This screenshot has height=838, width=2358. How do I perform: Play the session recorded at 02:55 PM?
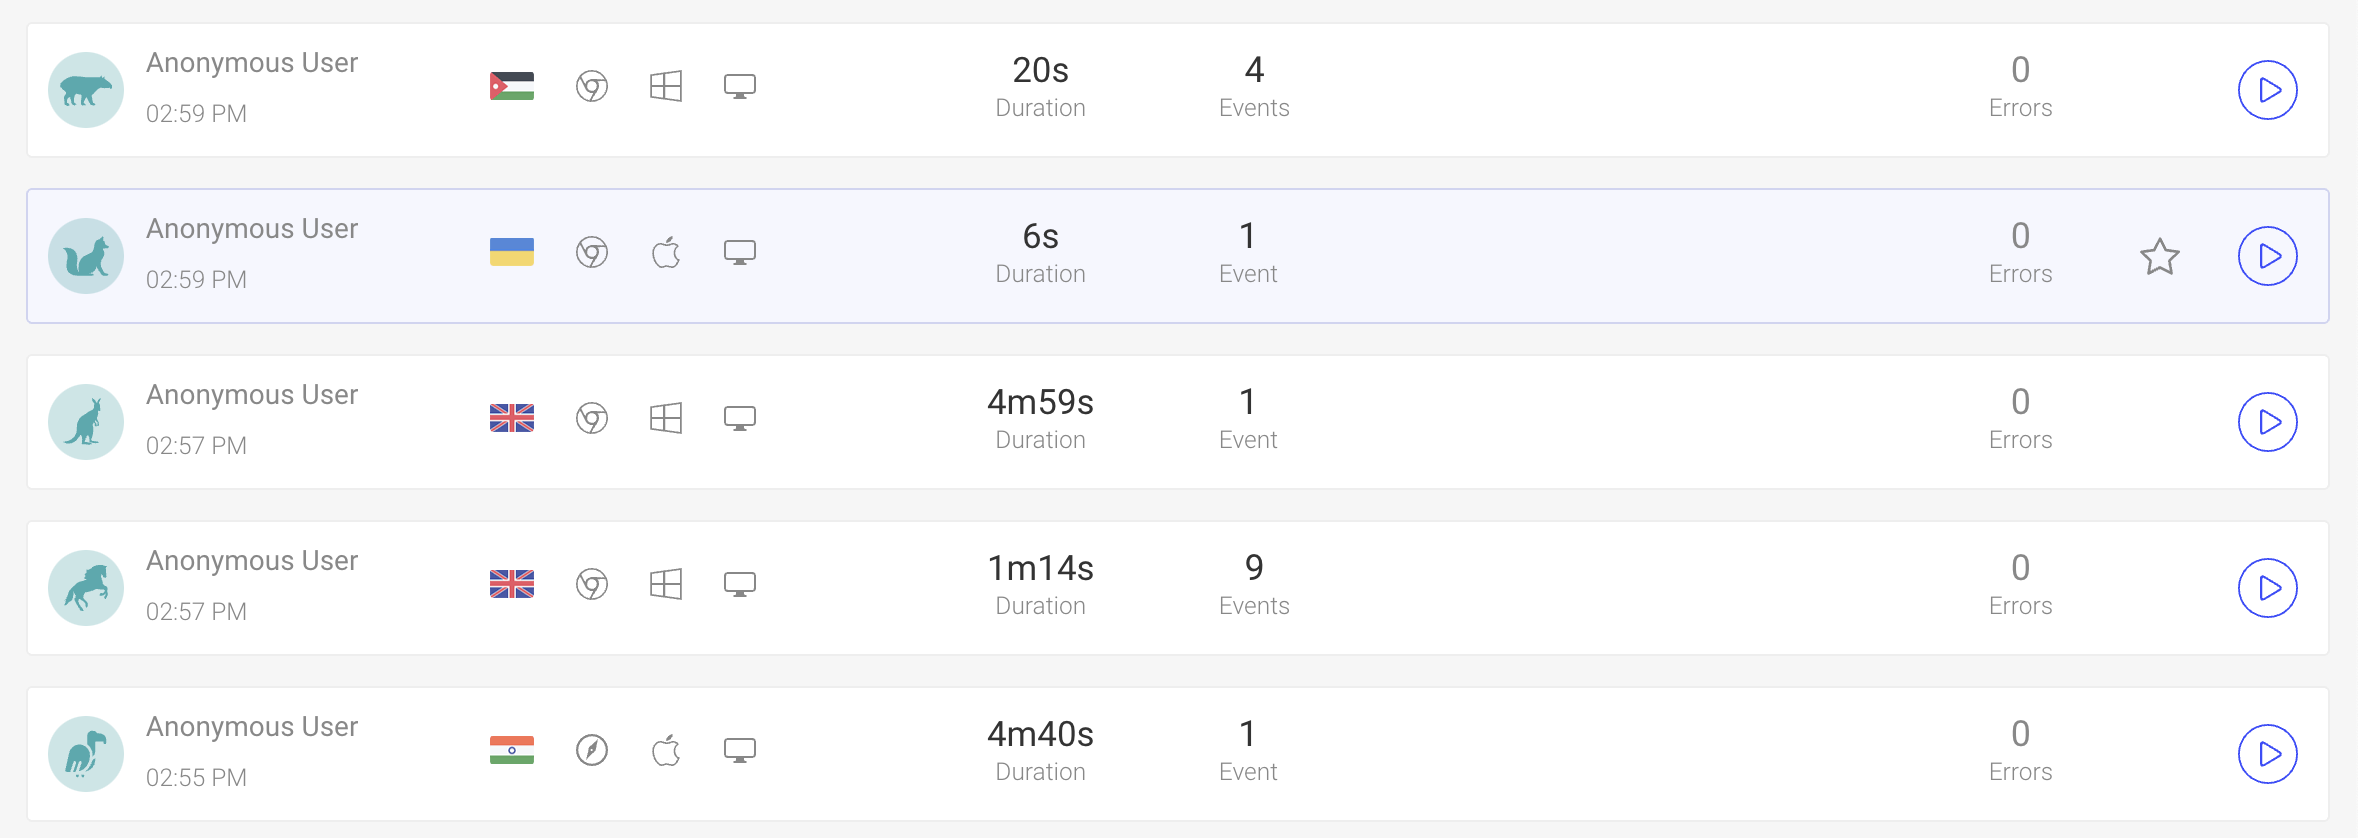pos(2267,754)
